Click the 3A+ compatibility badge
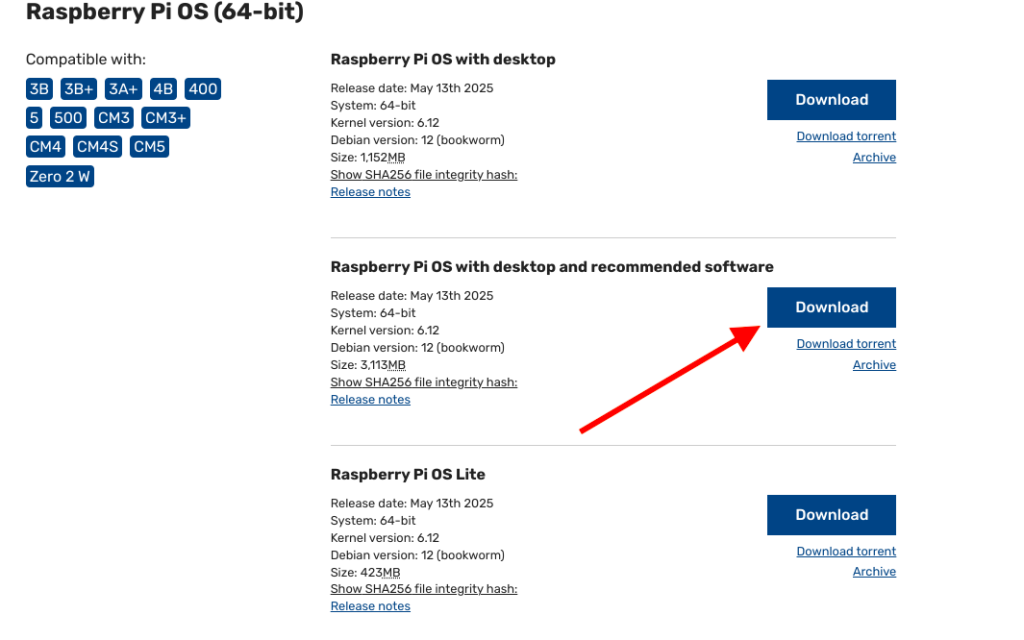The image size is (1024, 640). [x=123, y=89]
